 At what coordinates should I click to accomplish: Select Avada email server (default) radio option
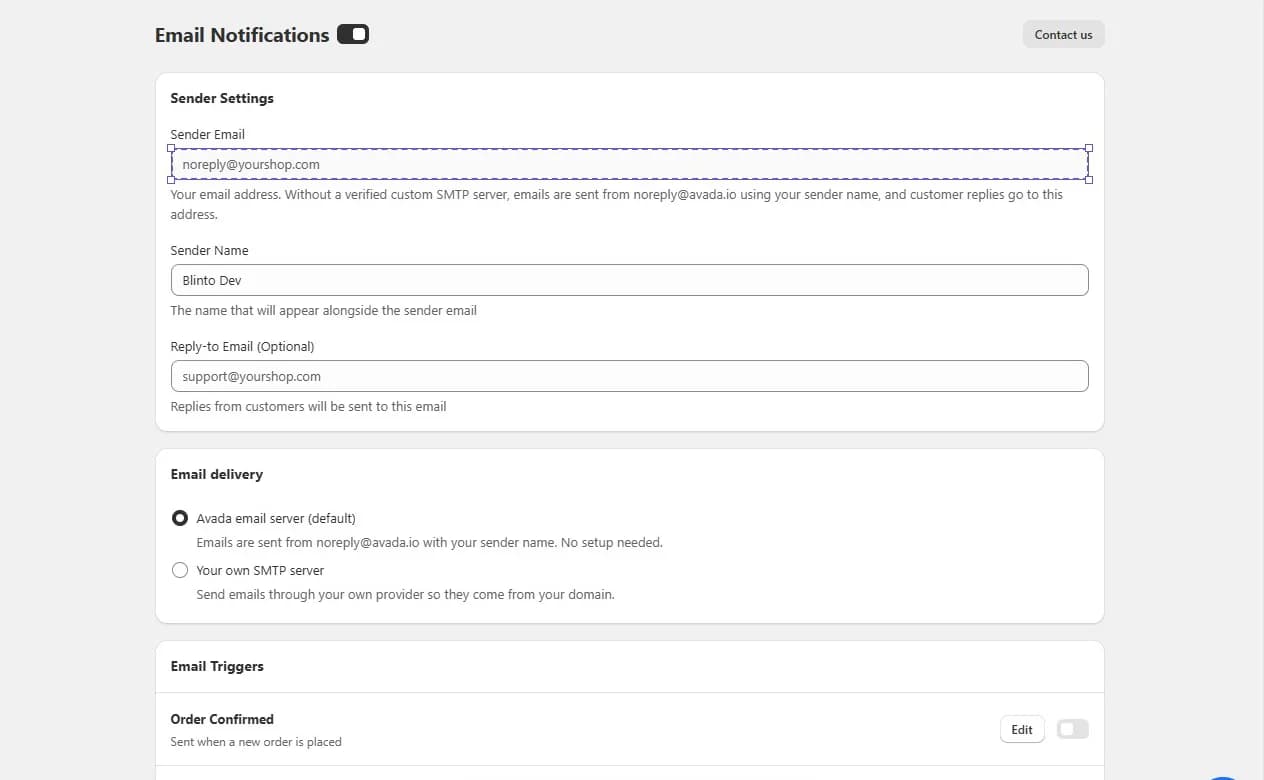tap(180, 518)
